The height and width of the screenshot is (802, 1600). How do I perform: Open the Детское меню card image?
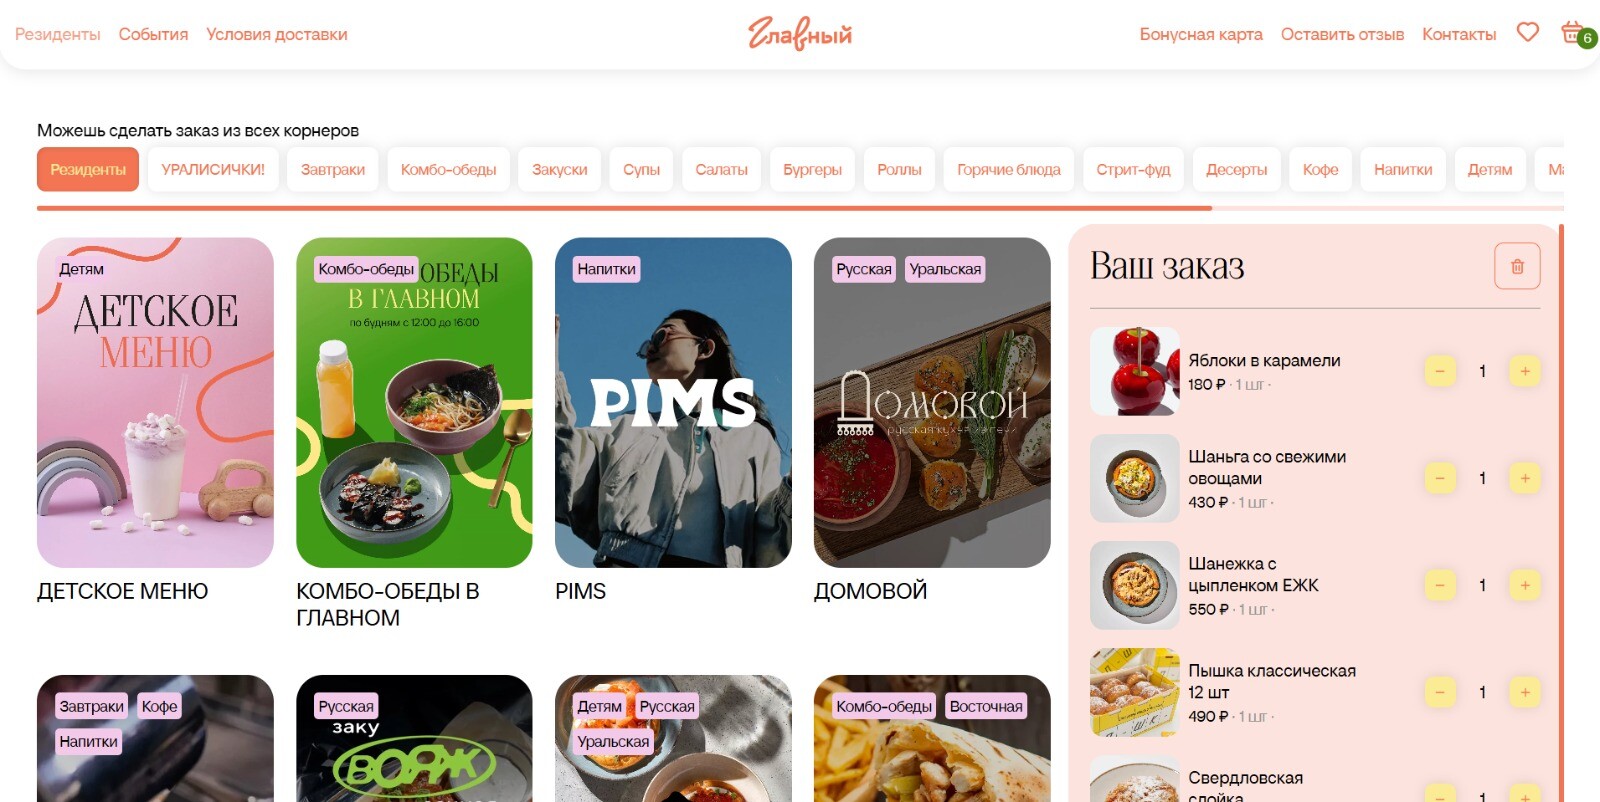click(155, 402)
